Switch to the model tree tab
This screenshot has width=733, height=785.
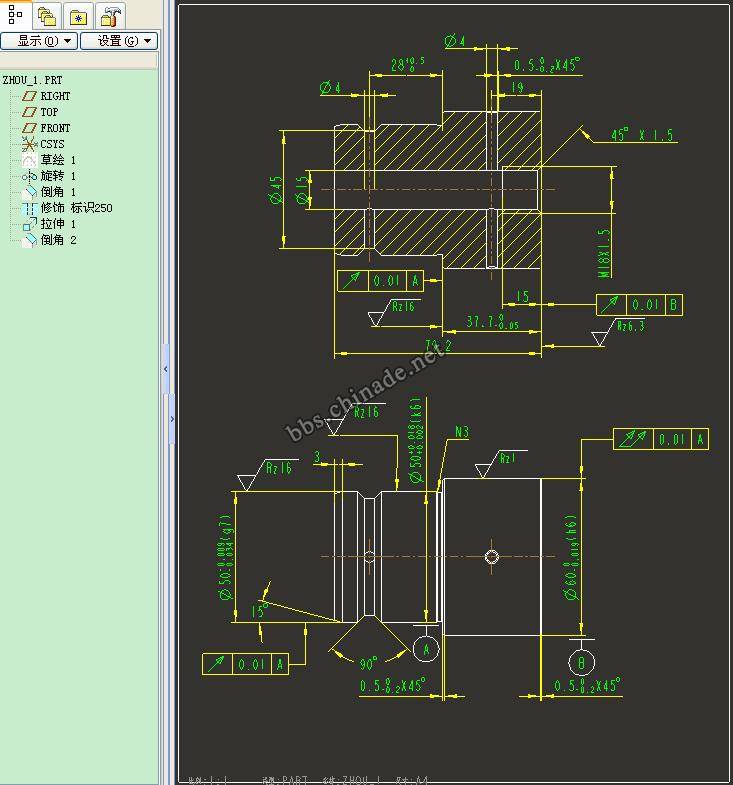(x=15, y=15)
